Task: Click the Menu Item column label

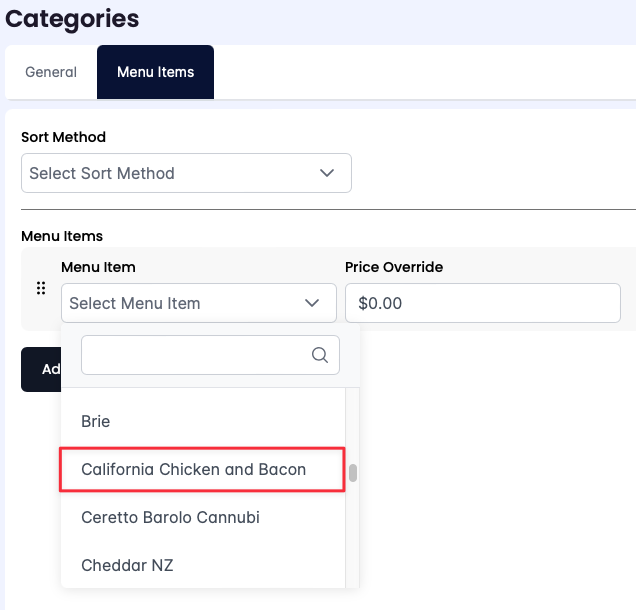Action: (98, 267)
